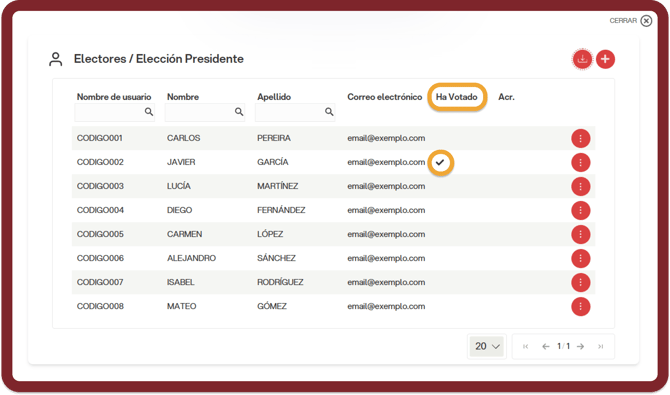Click the 1/1 page indicator
The height and width of the screenshot is (395, 670).
tap(563, 346)
